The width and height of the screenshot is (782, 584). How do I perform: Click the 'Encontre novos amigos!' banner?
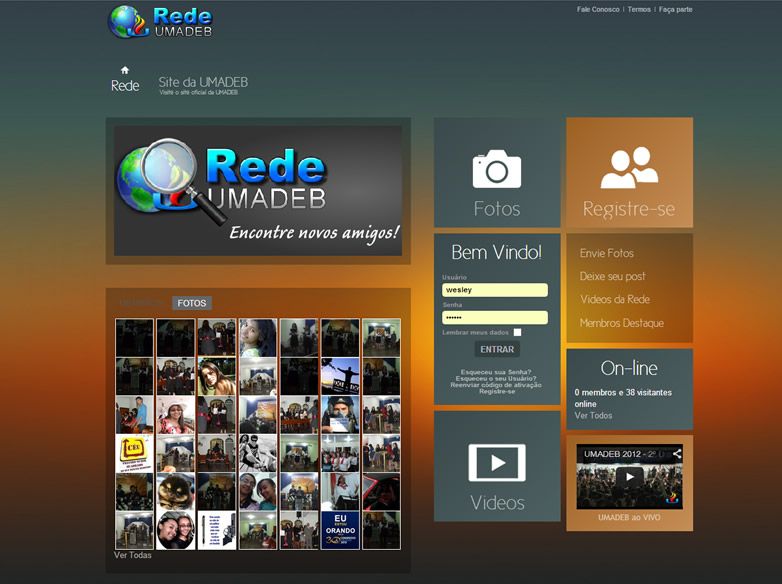(x=258, y=191)
